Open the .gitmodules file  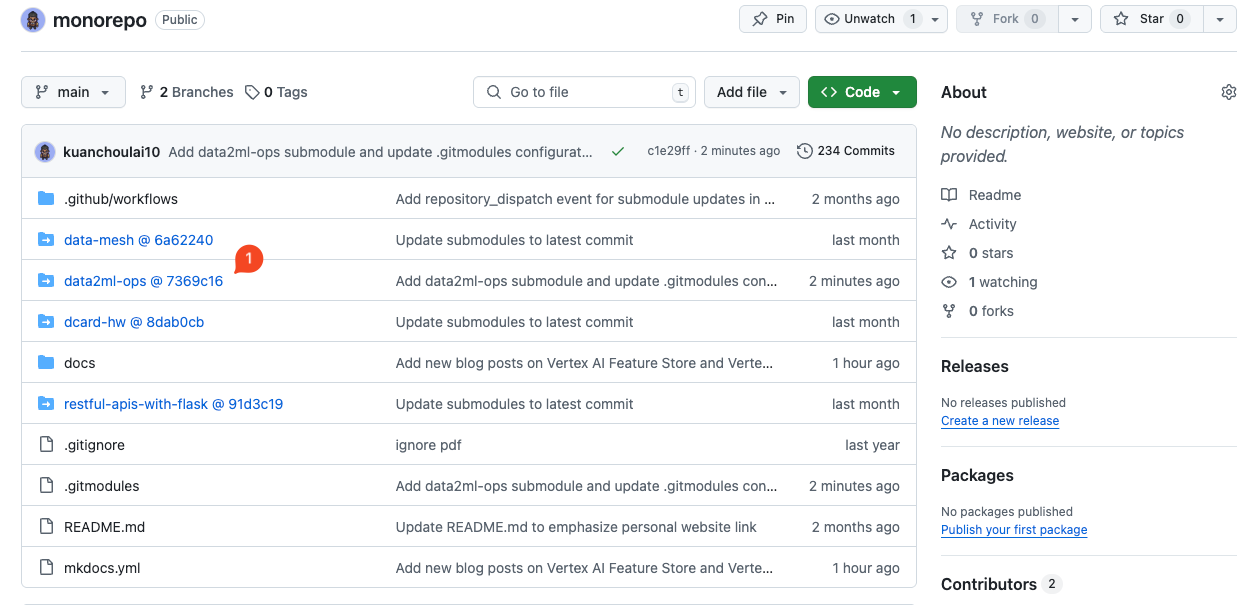point(102,486)
